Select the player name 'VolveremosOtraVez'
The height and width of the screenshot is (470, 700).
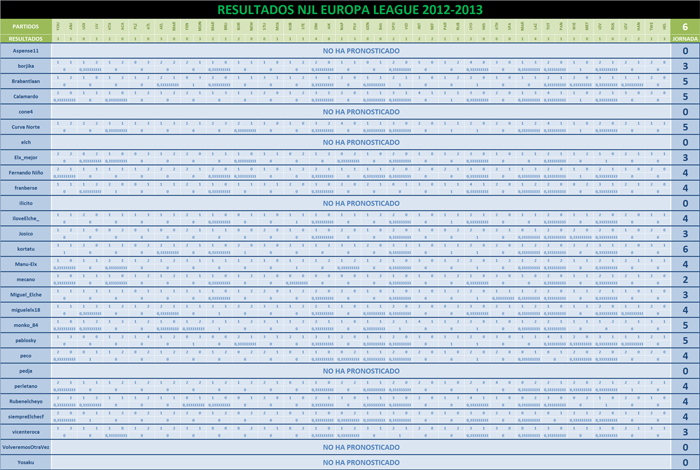26,447
